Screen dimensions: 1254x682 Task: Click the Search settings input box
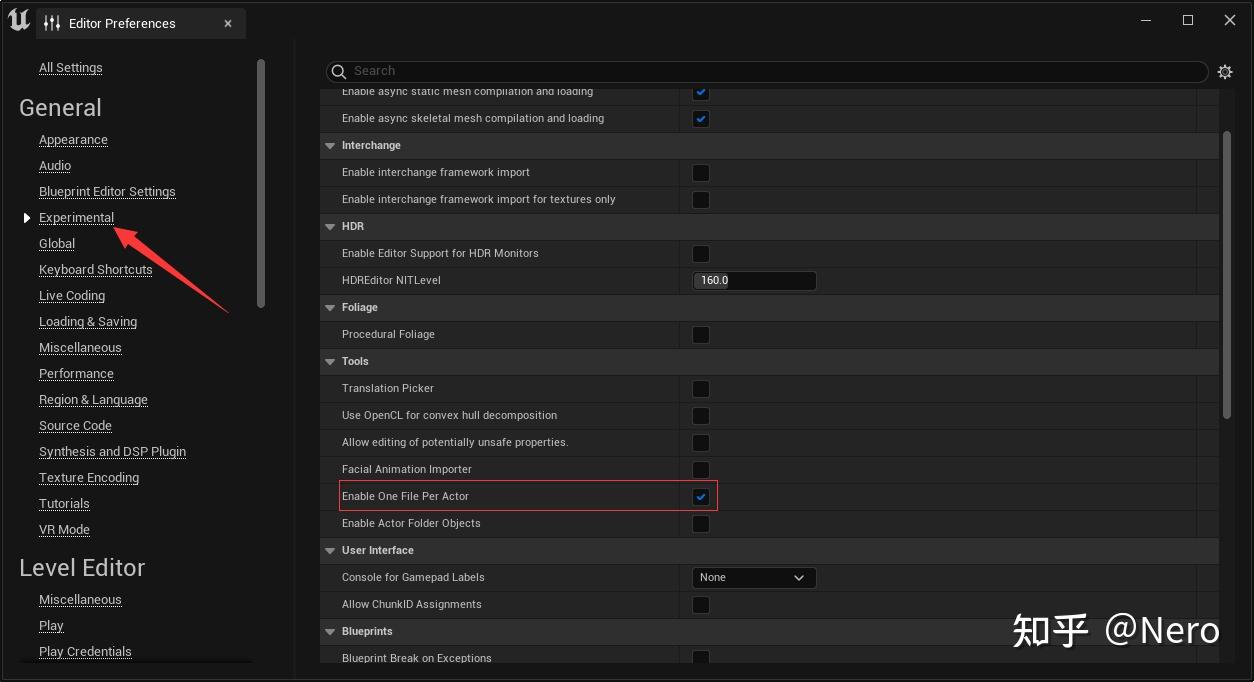point(770,71)
